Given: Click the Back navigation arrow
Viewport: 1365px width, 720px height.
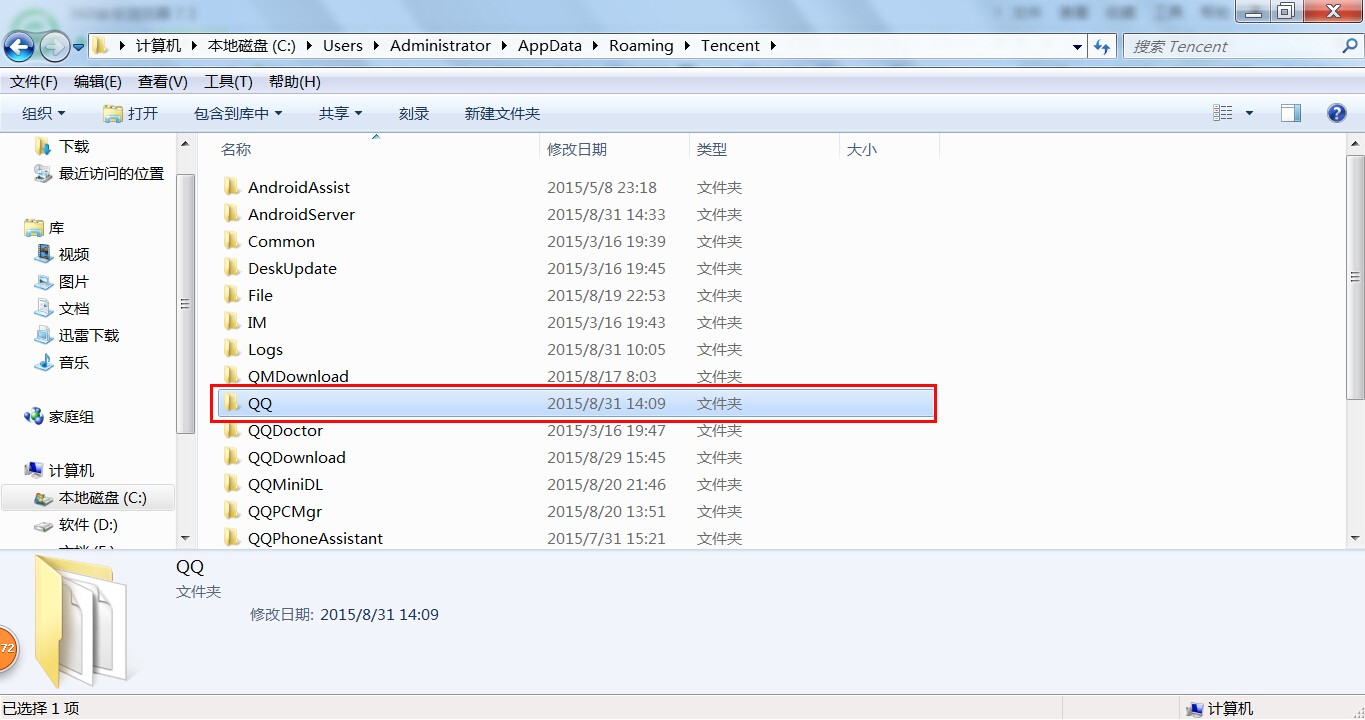Looking at the screenshot, I should 20,46.
